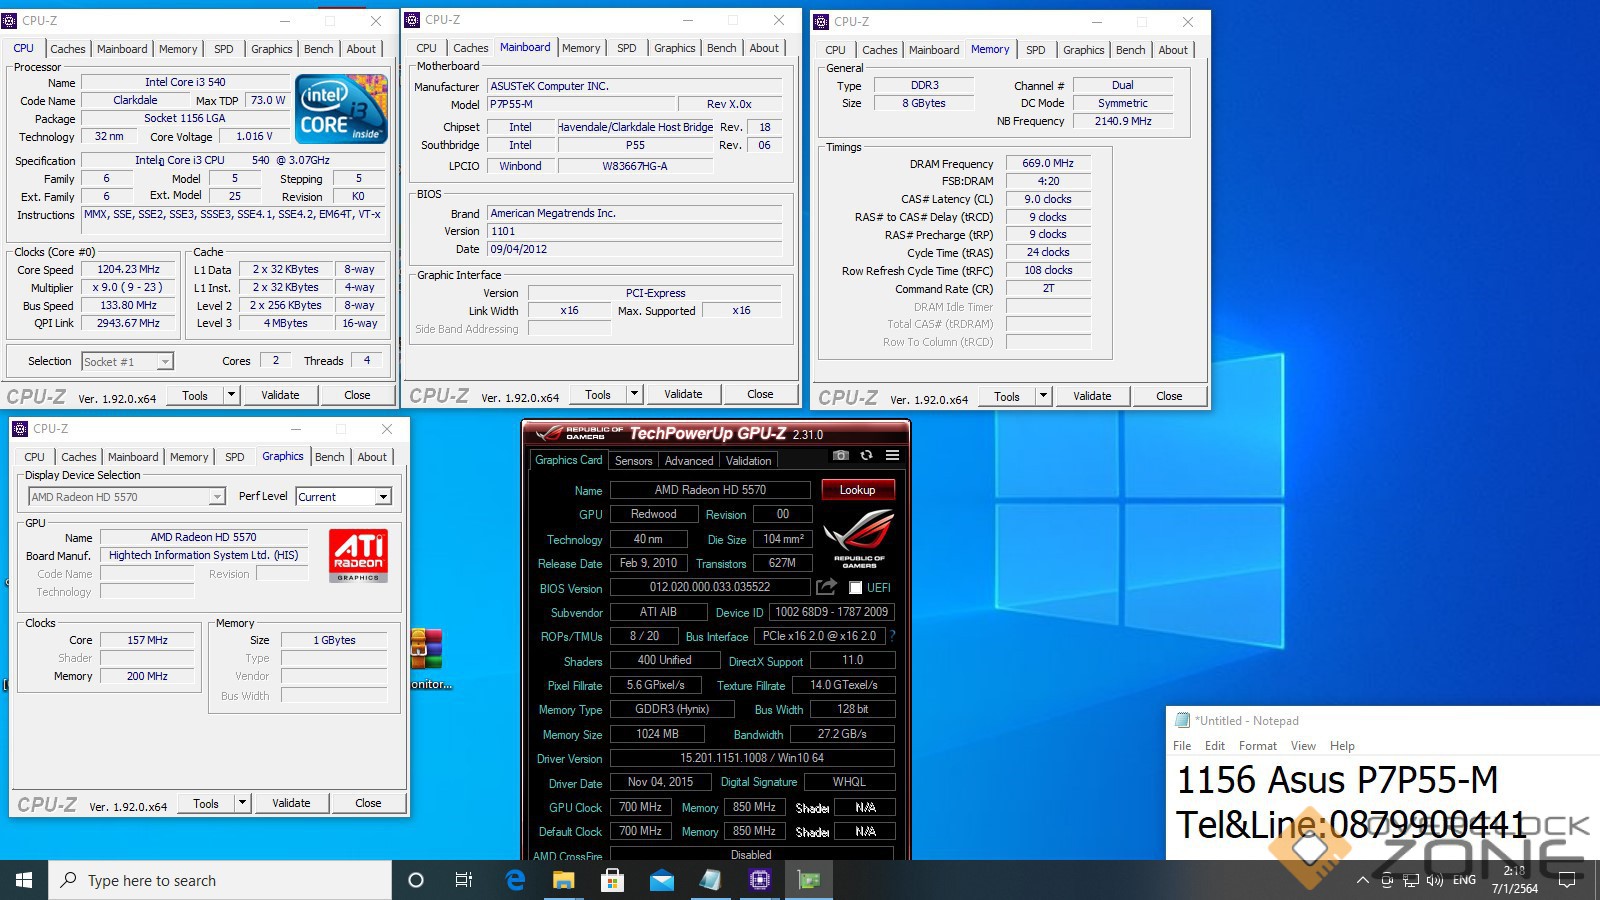Open the Mail app in taskbar
Image resolution: width=1600 pixels, height=900 pixels.
coord(662,880)
